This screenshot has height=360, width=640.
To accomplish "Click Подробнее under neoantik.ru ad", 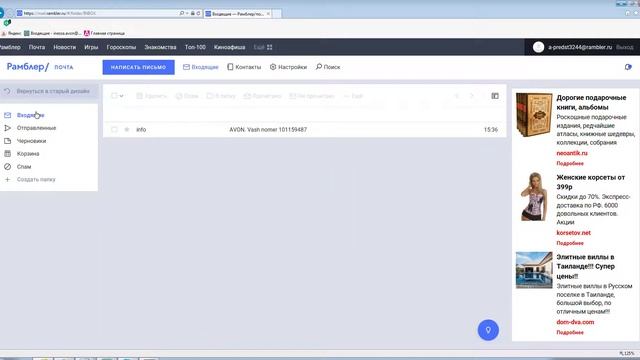I will 570,163.
